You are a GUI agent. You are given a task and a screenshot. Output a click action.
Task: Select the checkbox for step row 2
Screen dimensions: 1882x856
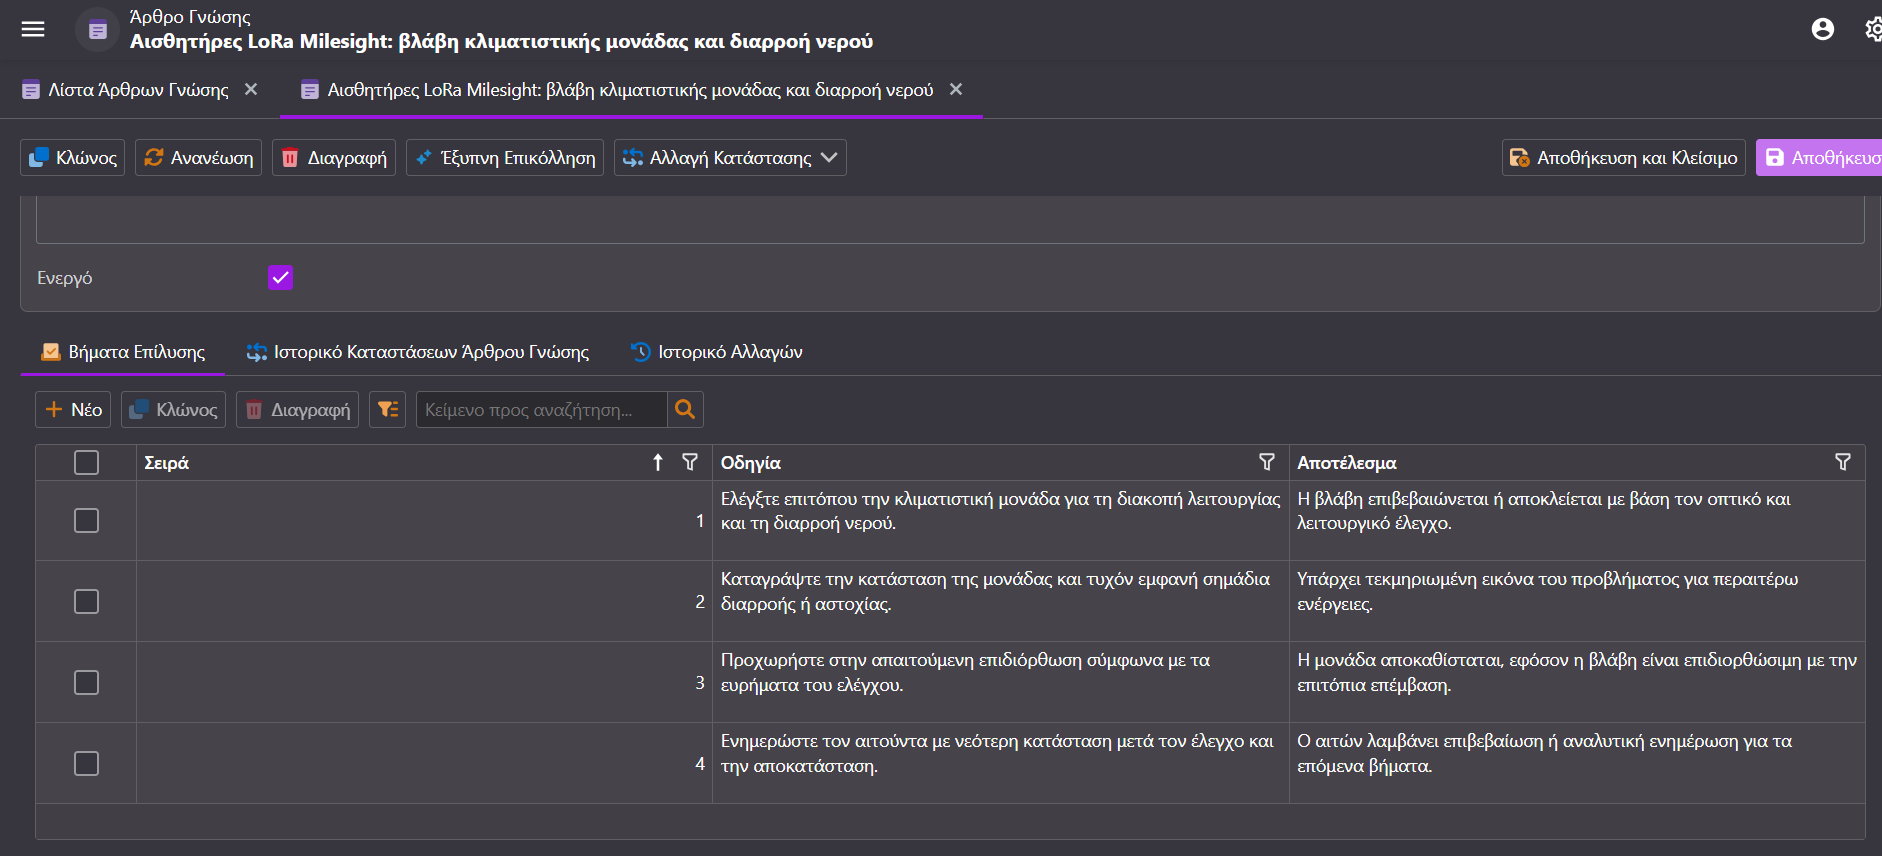(86, 601)
